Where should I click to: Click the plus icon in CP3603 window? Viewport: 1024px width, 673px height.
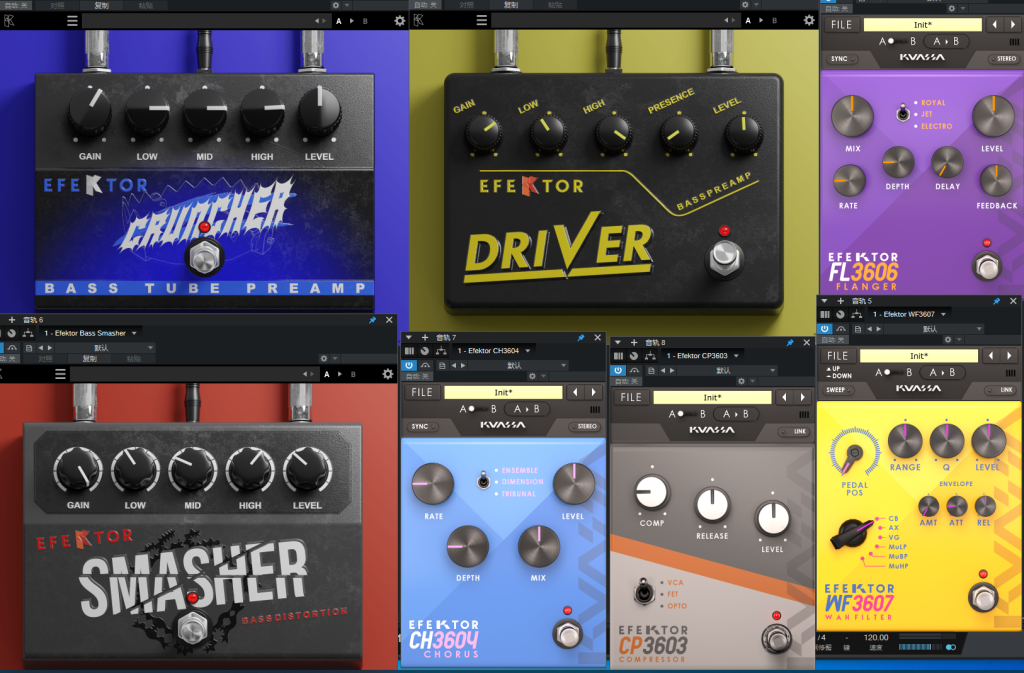coord(633,343)
